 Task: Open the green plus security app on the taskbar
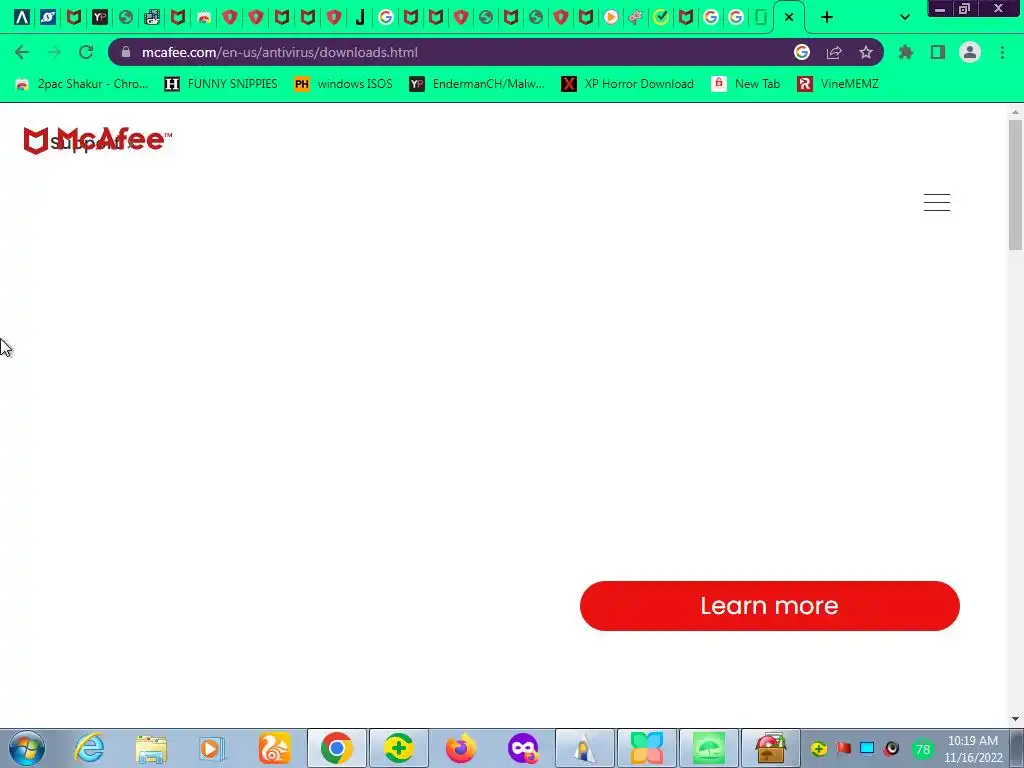pos(398,748)
